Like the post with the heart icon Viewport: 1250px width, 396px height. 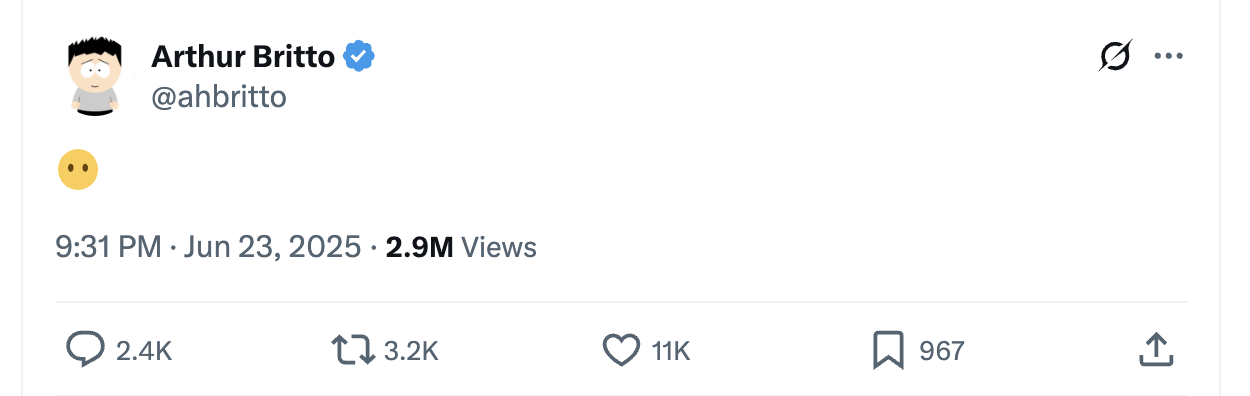click(621, 350)
